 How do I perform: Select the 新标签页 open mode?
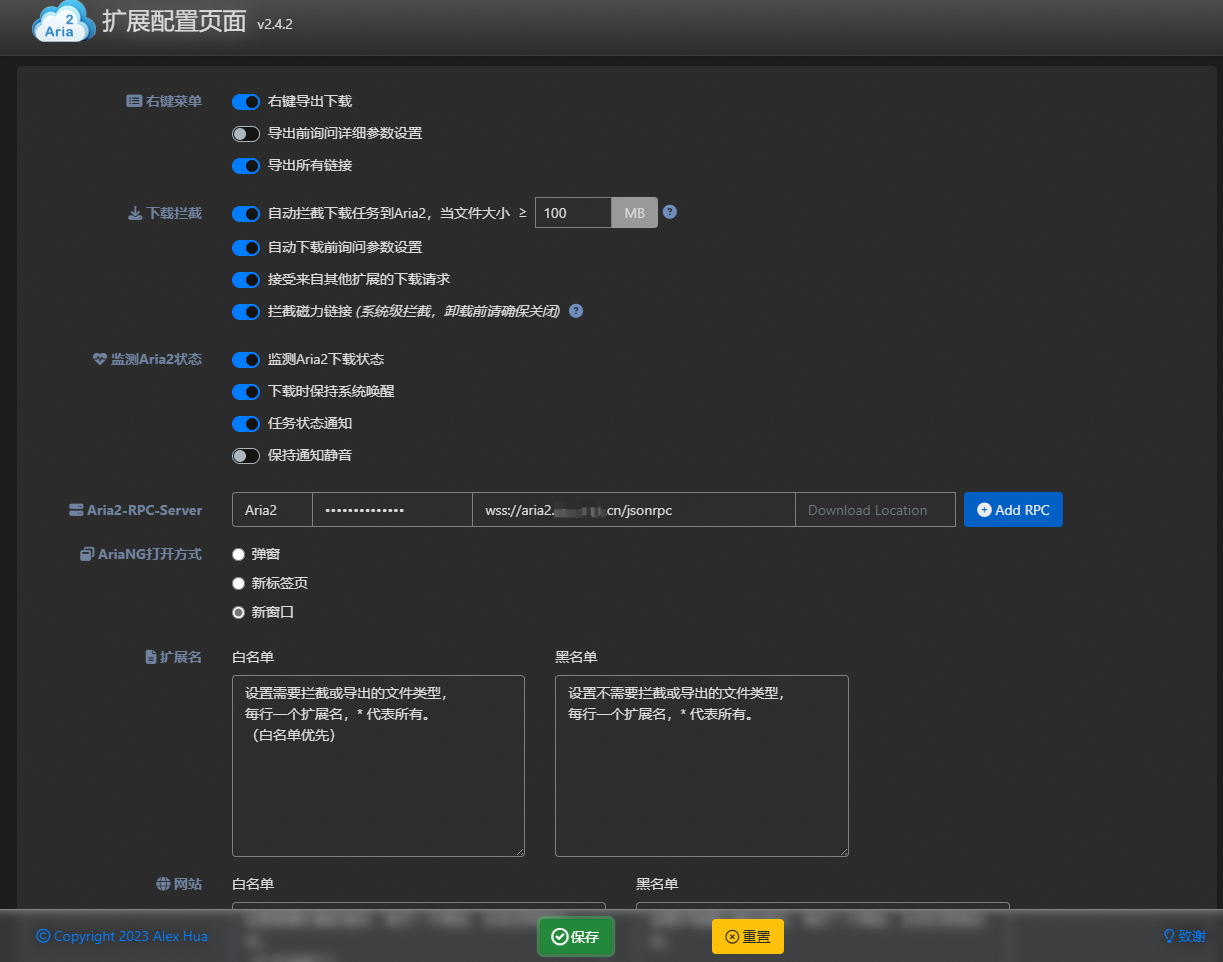[238, 583]
